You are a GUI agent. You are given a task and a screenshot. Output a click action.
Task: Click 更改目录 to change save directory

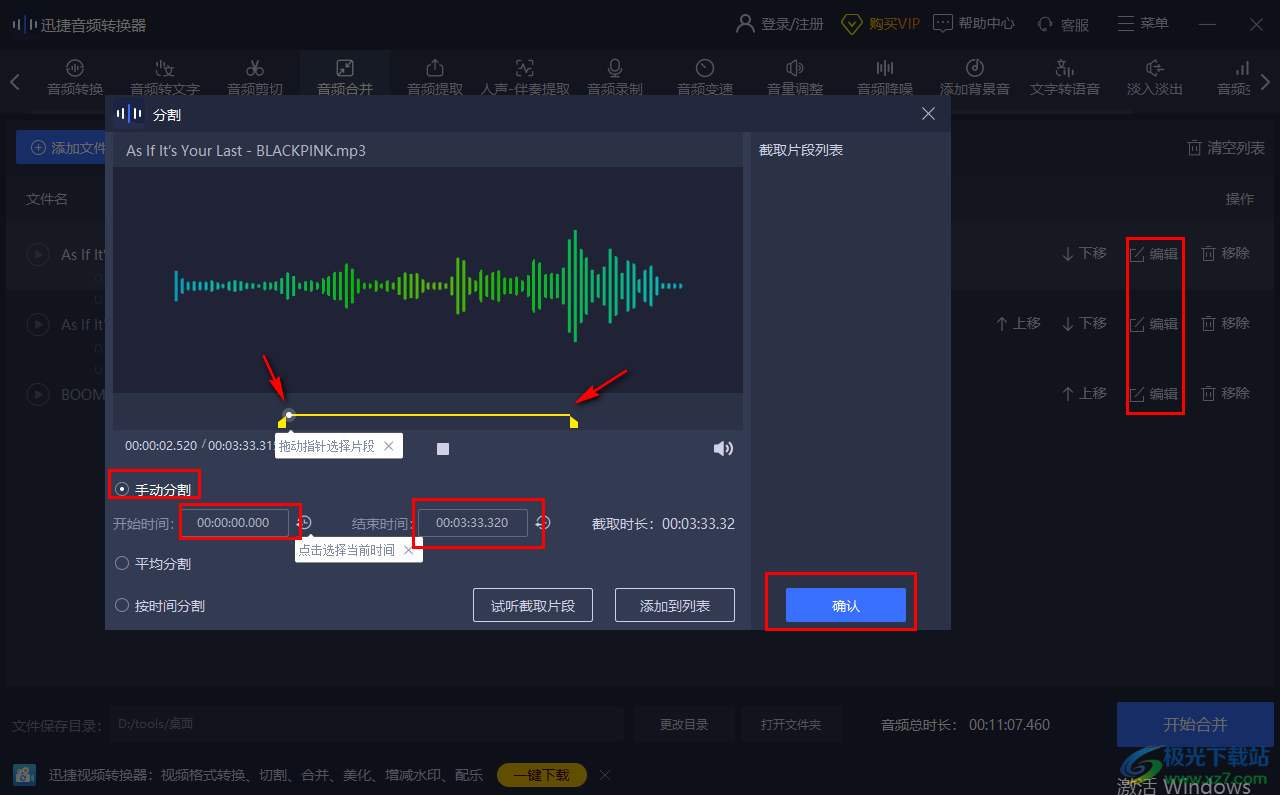(684, 724)
